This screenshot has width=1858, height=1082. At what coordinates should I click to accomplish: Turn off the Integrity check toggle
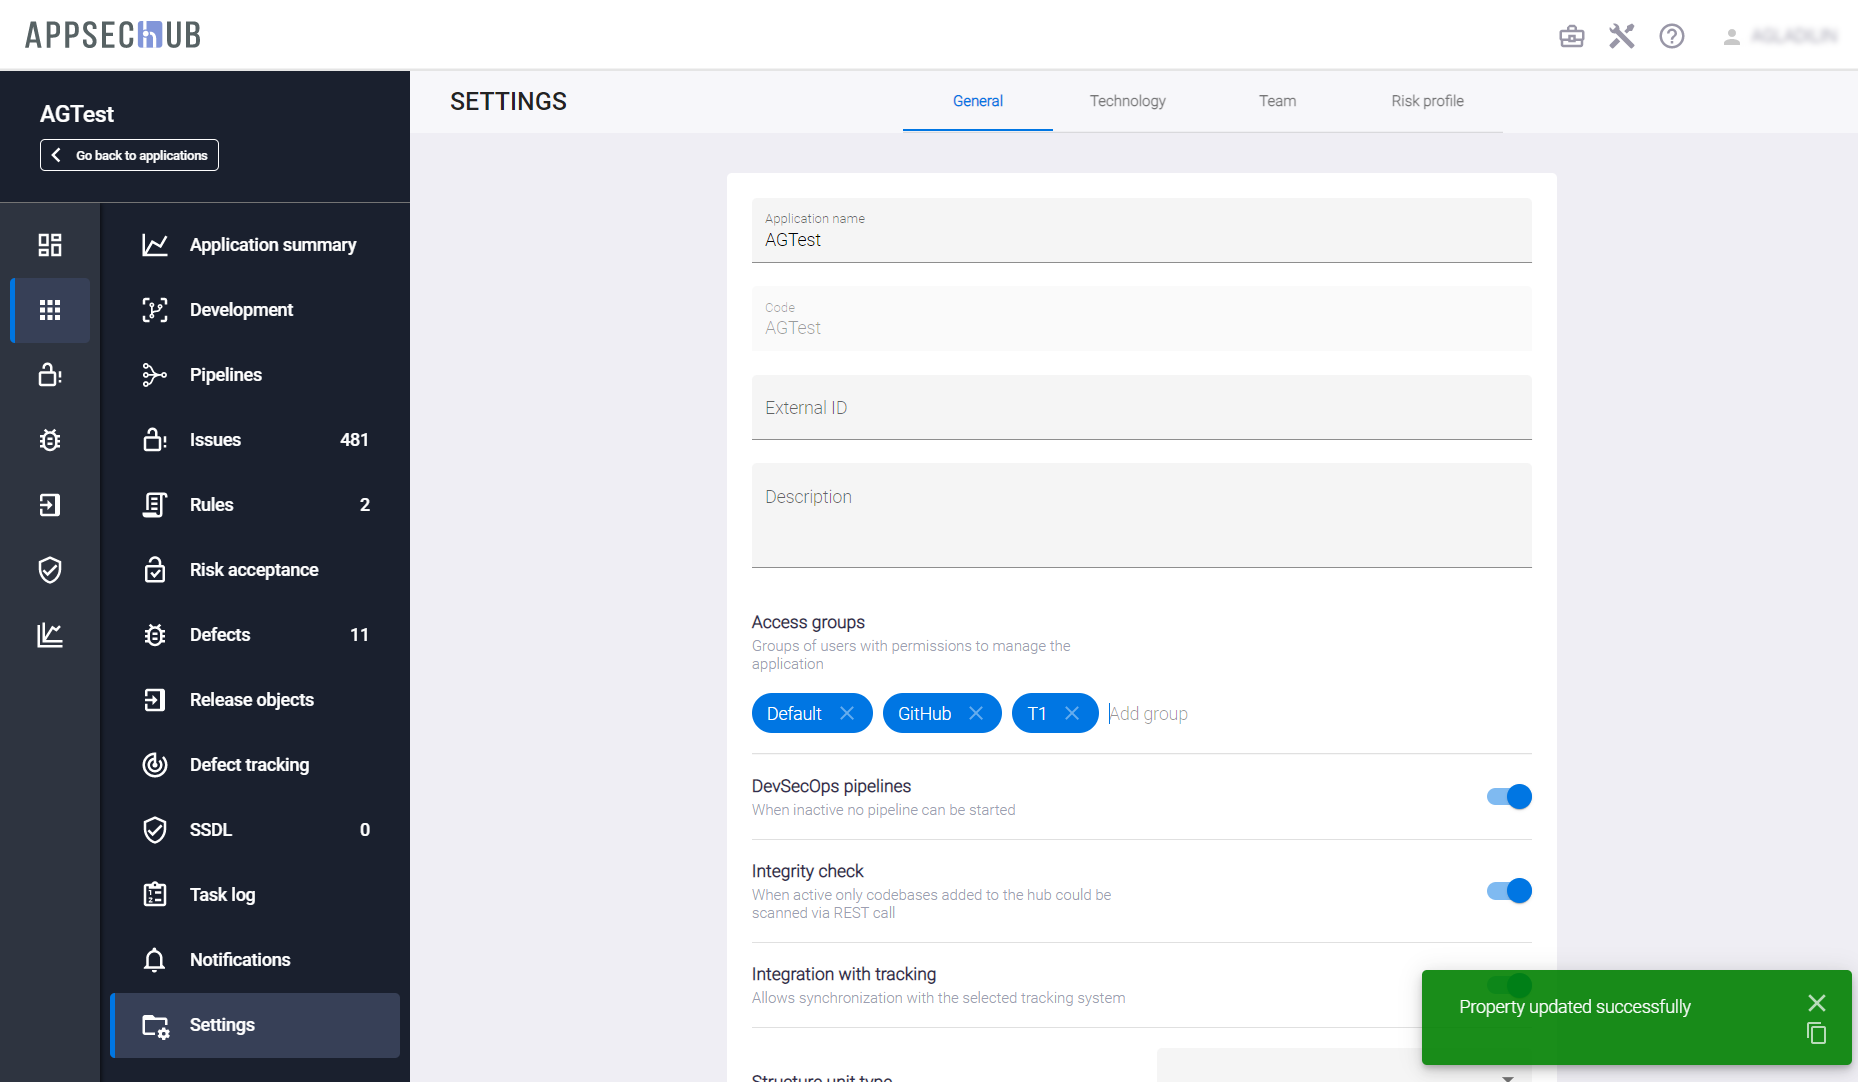(1509, 891)
